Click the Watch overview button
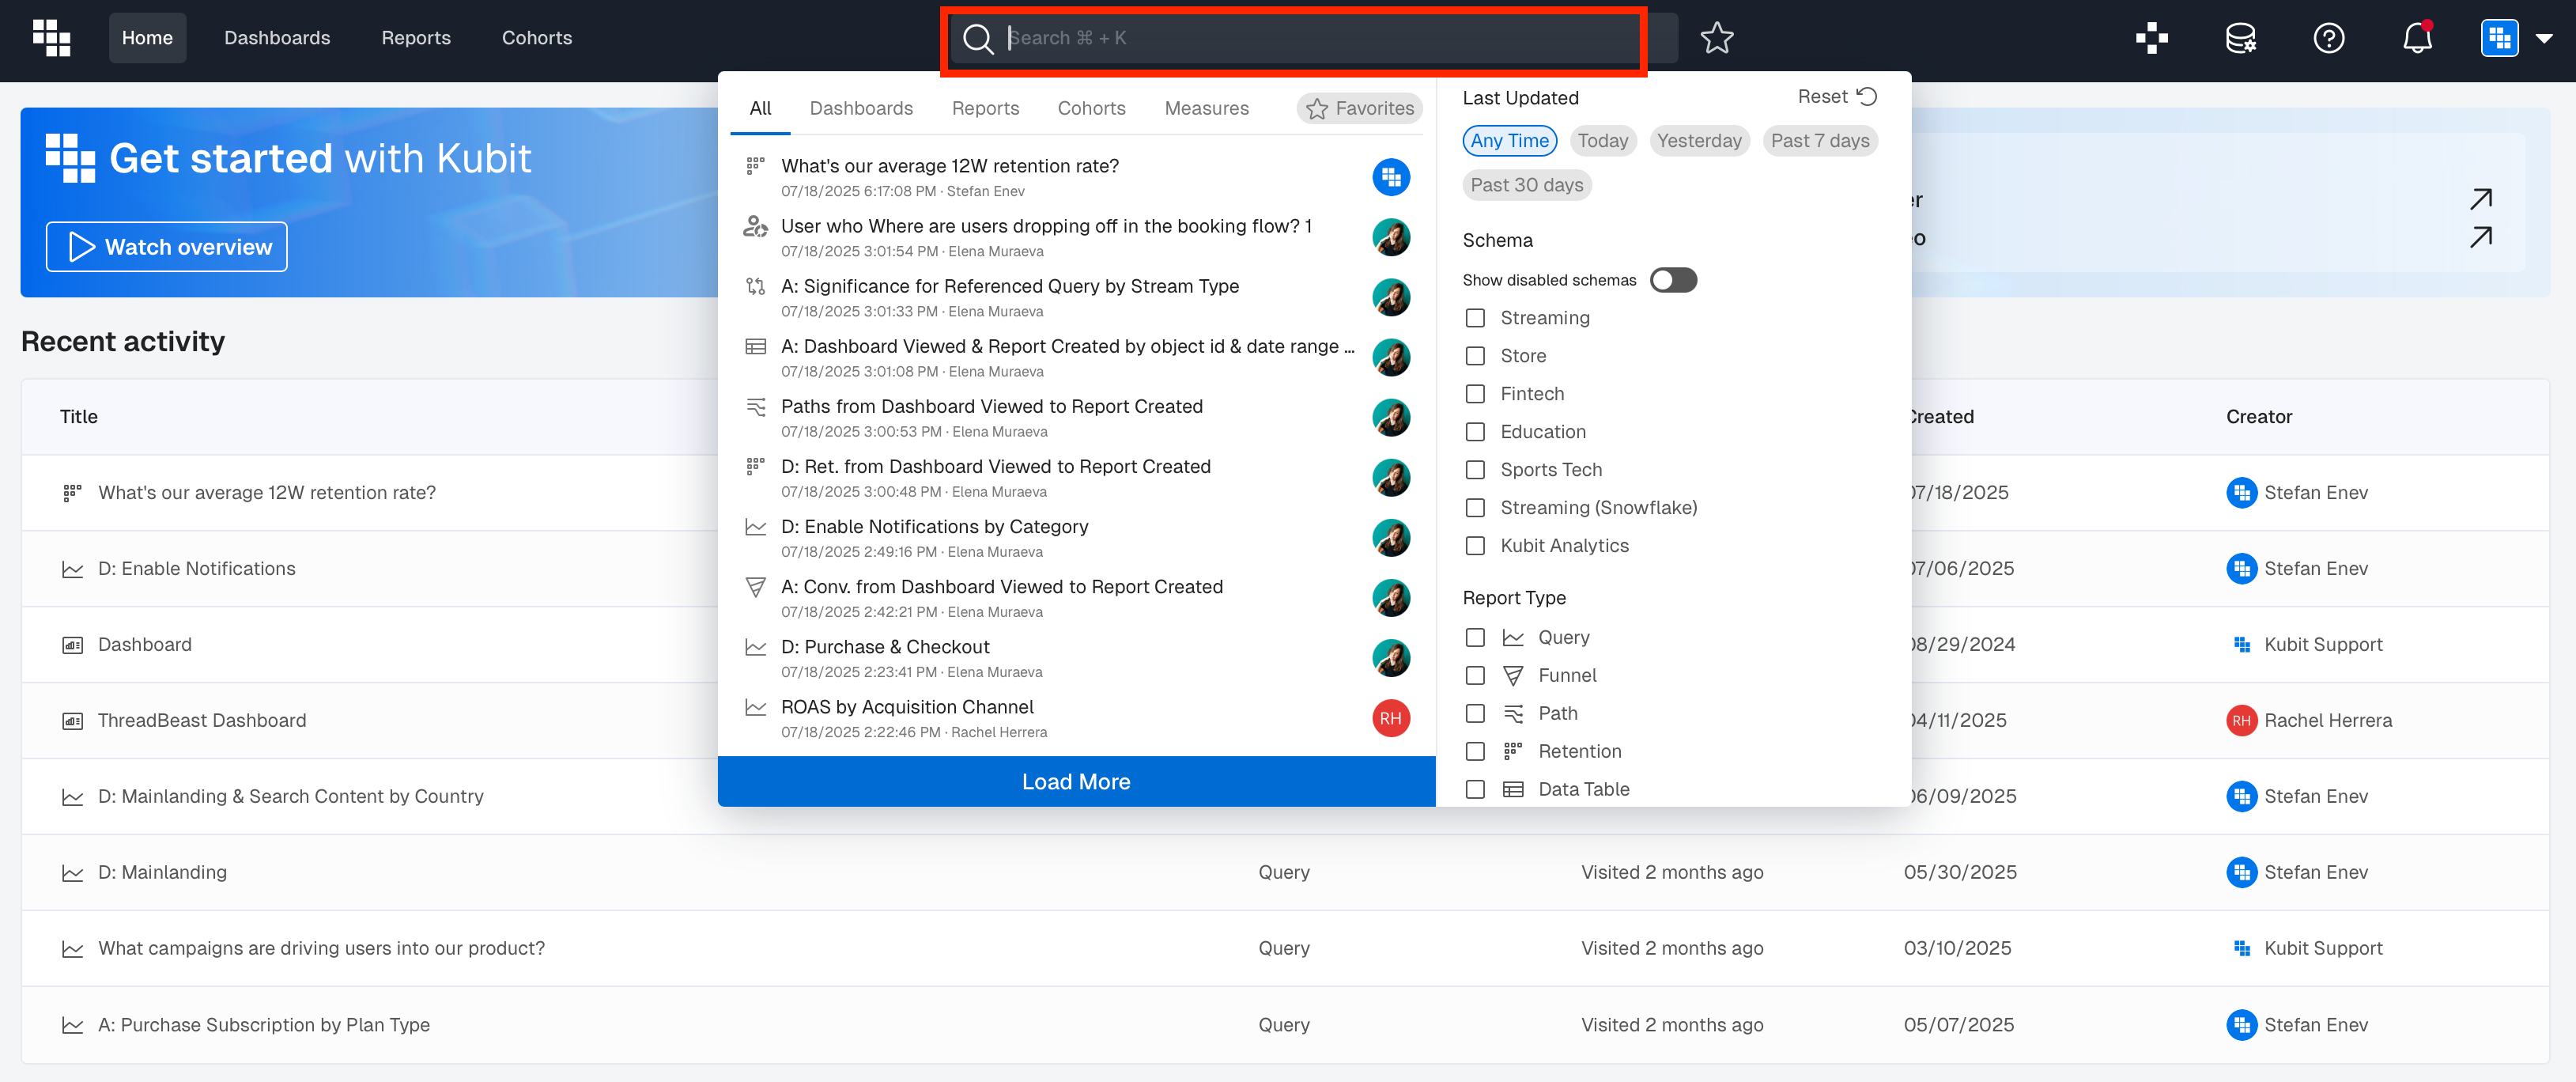 [167, 247]
